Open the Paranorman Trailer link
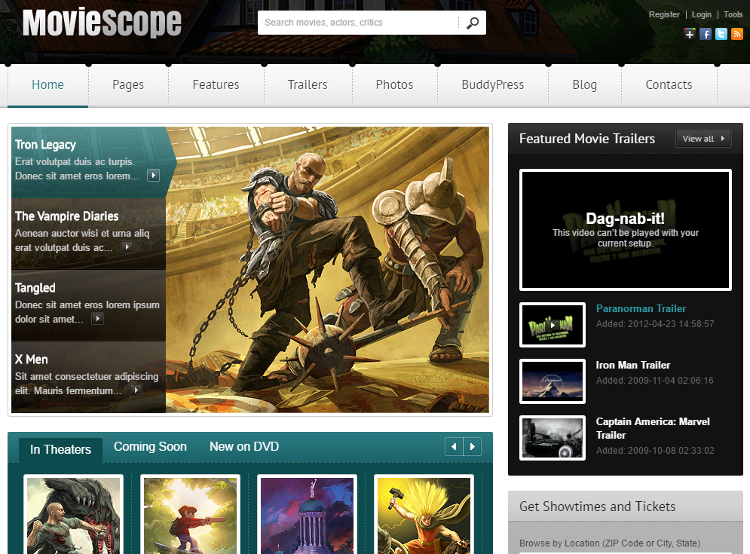 (x=641, y=309)
